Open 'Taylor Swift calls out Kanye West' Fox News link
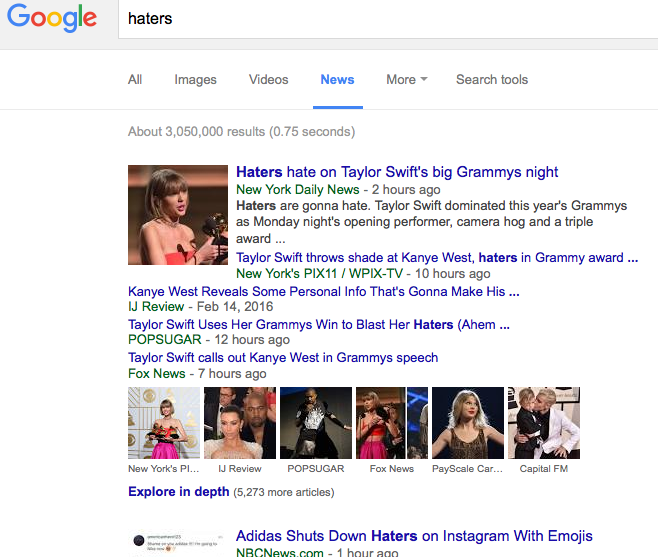The width and height of the screenshot is (658, 557). click(x=283, y=357)
